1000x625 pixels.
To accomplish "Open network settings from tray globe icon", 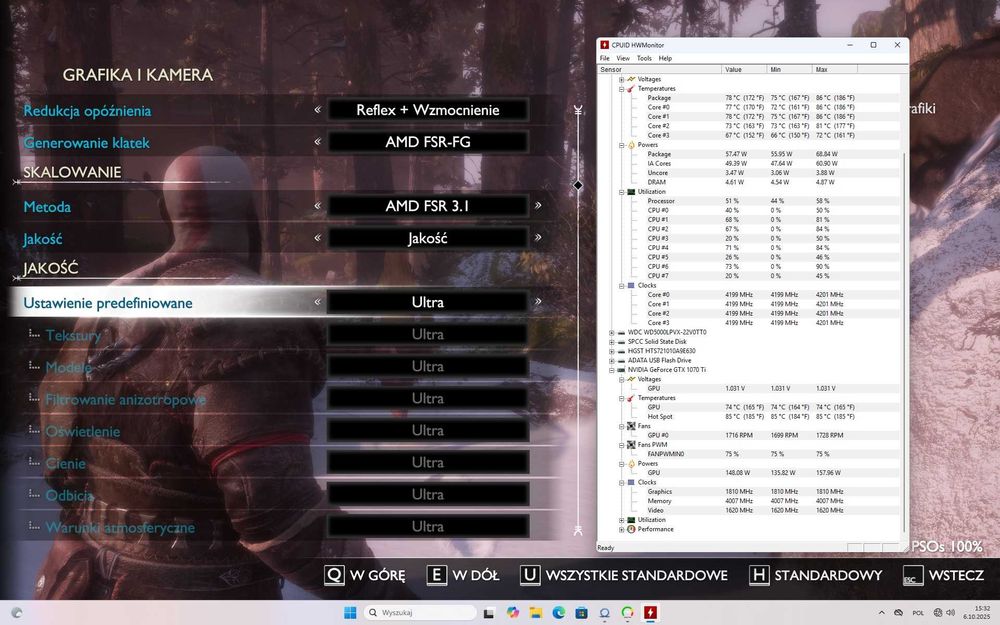I will click(938, 612).
